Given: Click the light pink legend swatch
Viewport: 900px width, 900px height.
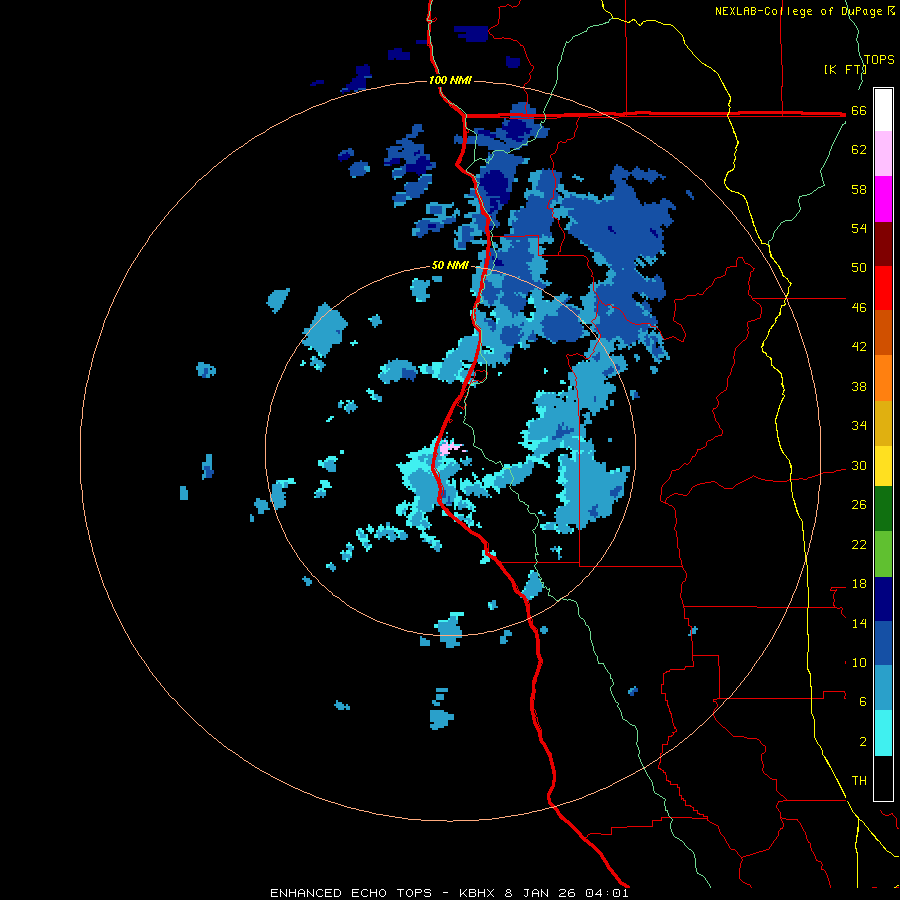Looking at the screenshot, I should [x=883, y=154].
